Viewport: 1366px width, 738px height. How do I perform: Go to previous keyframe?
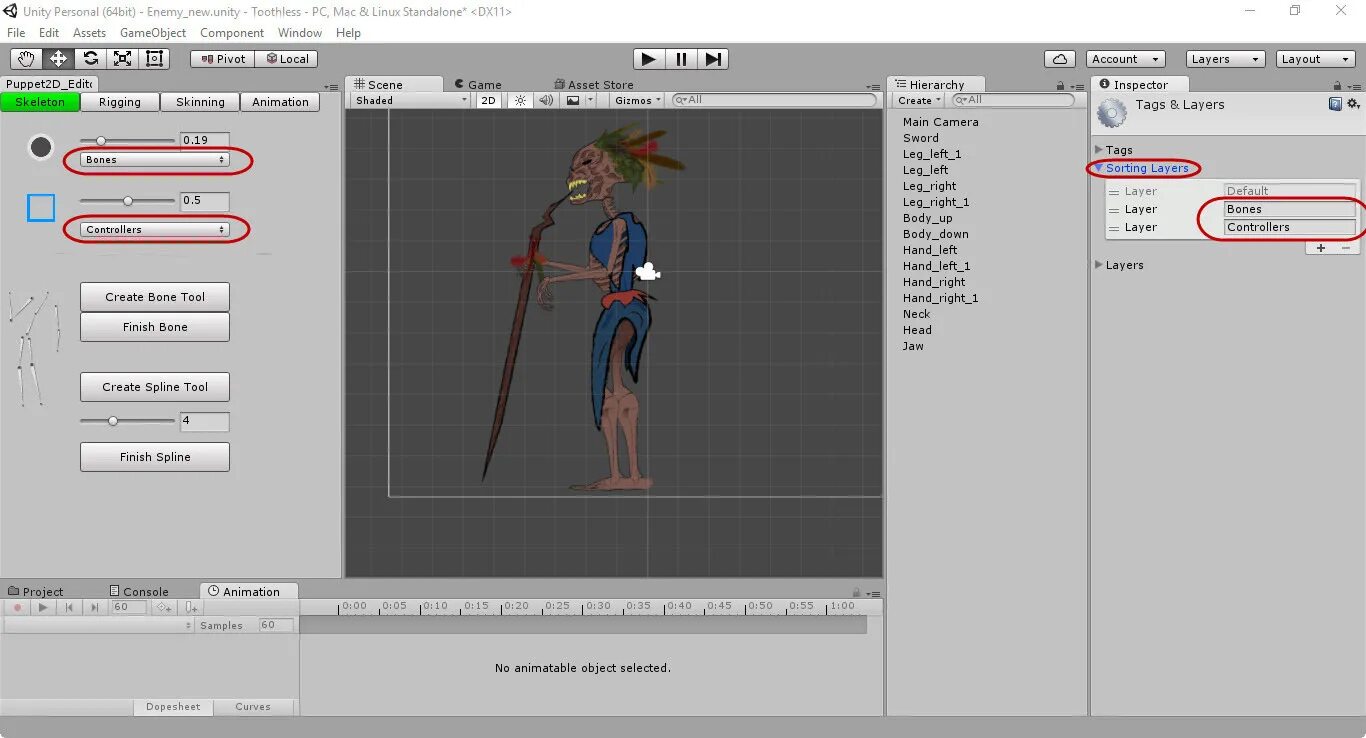[69, 607]
